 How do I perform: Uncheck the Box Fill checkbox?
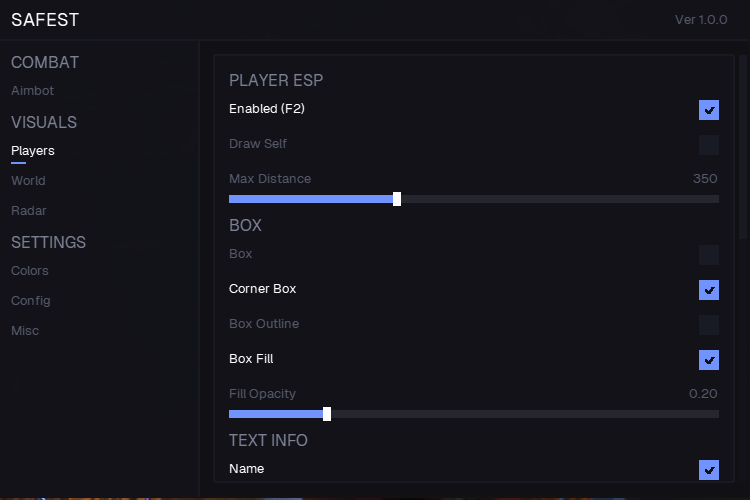[709, 360]
